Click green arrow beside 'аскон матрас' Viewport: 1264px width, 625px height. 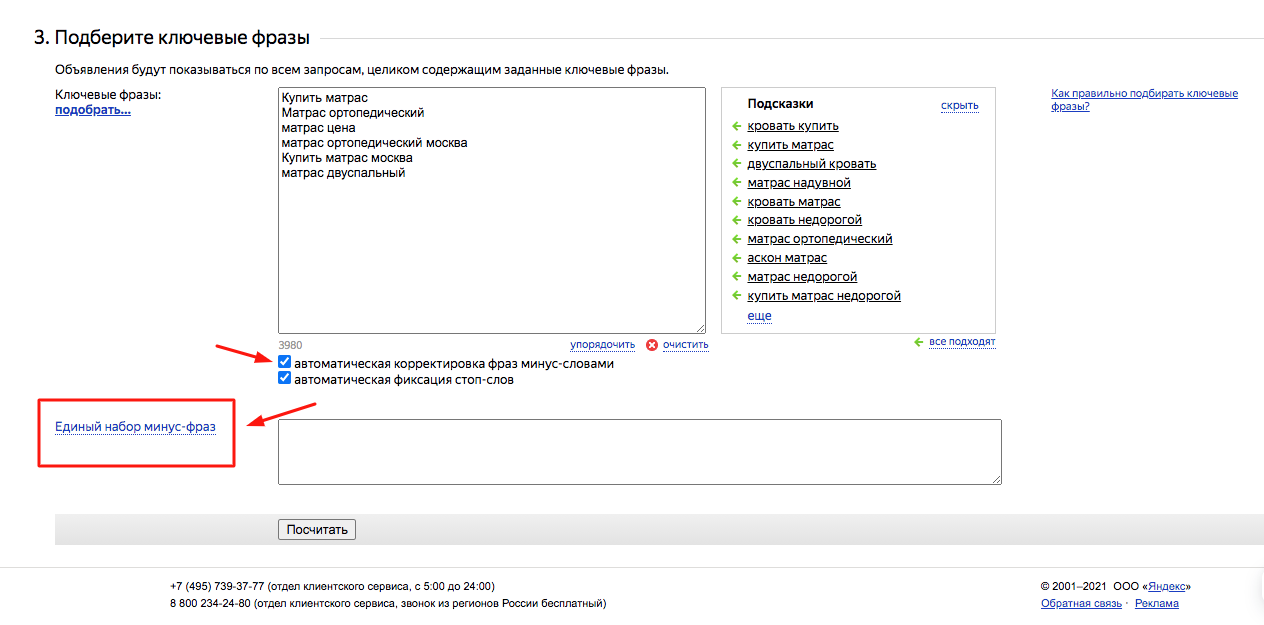(736, 258)
